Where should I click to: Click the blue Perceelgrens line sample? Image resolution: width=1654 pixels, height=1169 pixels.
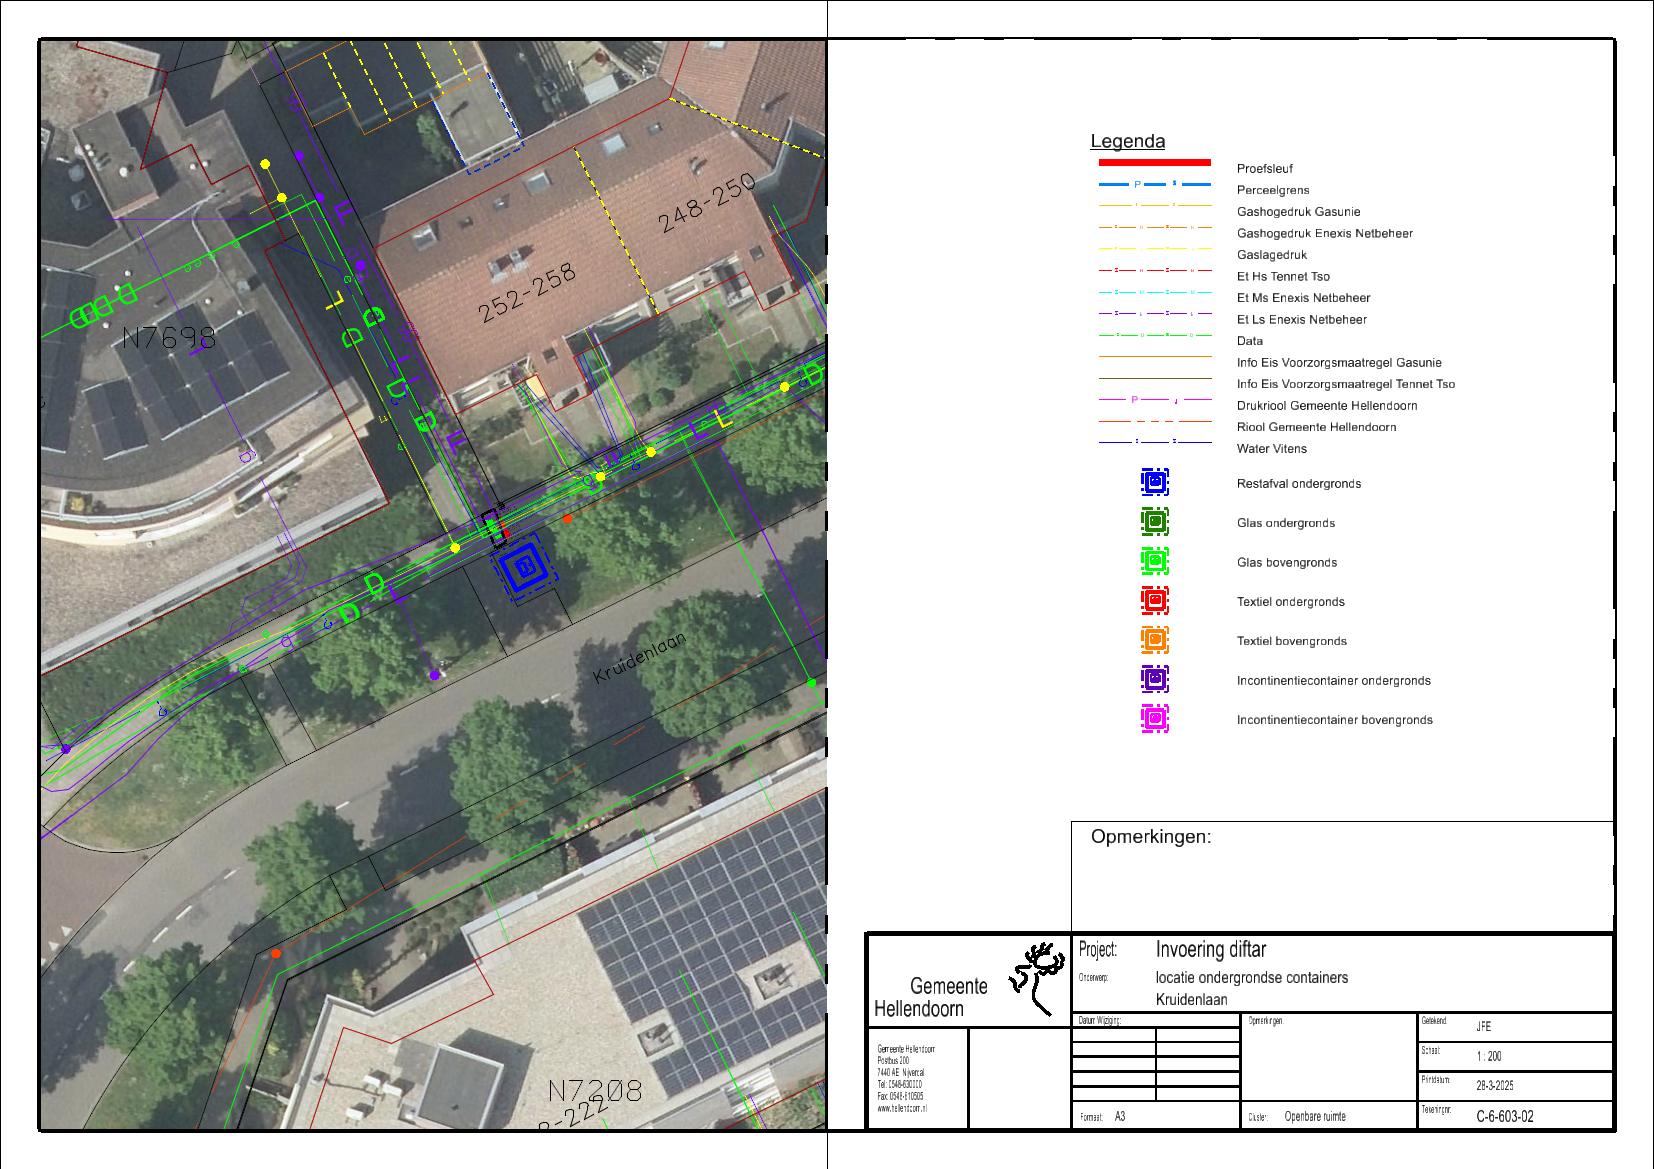click(1154, 185)
